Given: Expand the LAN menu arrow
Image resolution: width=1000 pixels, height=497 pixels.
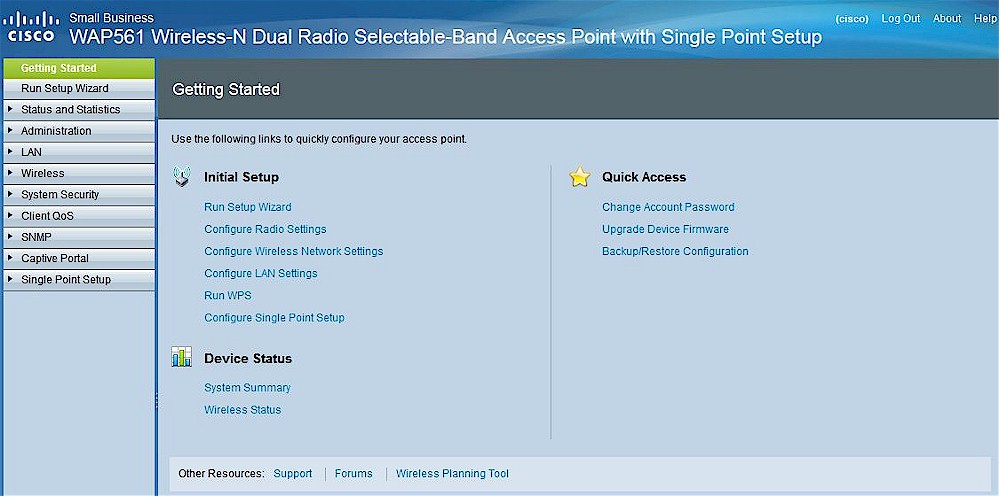Looking at the screenshot, I should (10, 152).
